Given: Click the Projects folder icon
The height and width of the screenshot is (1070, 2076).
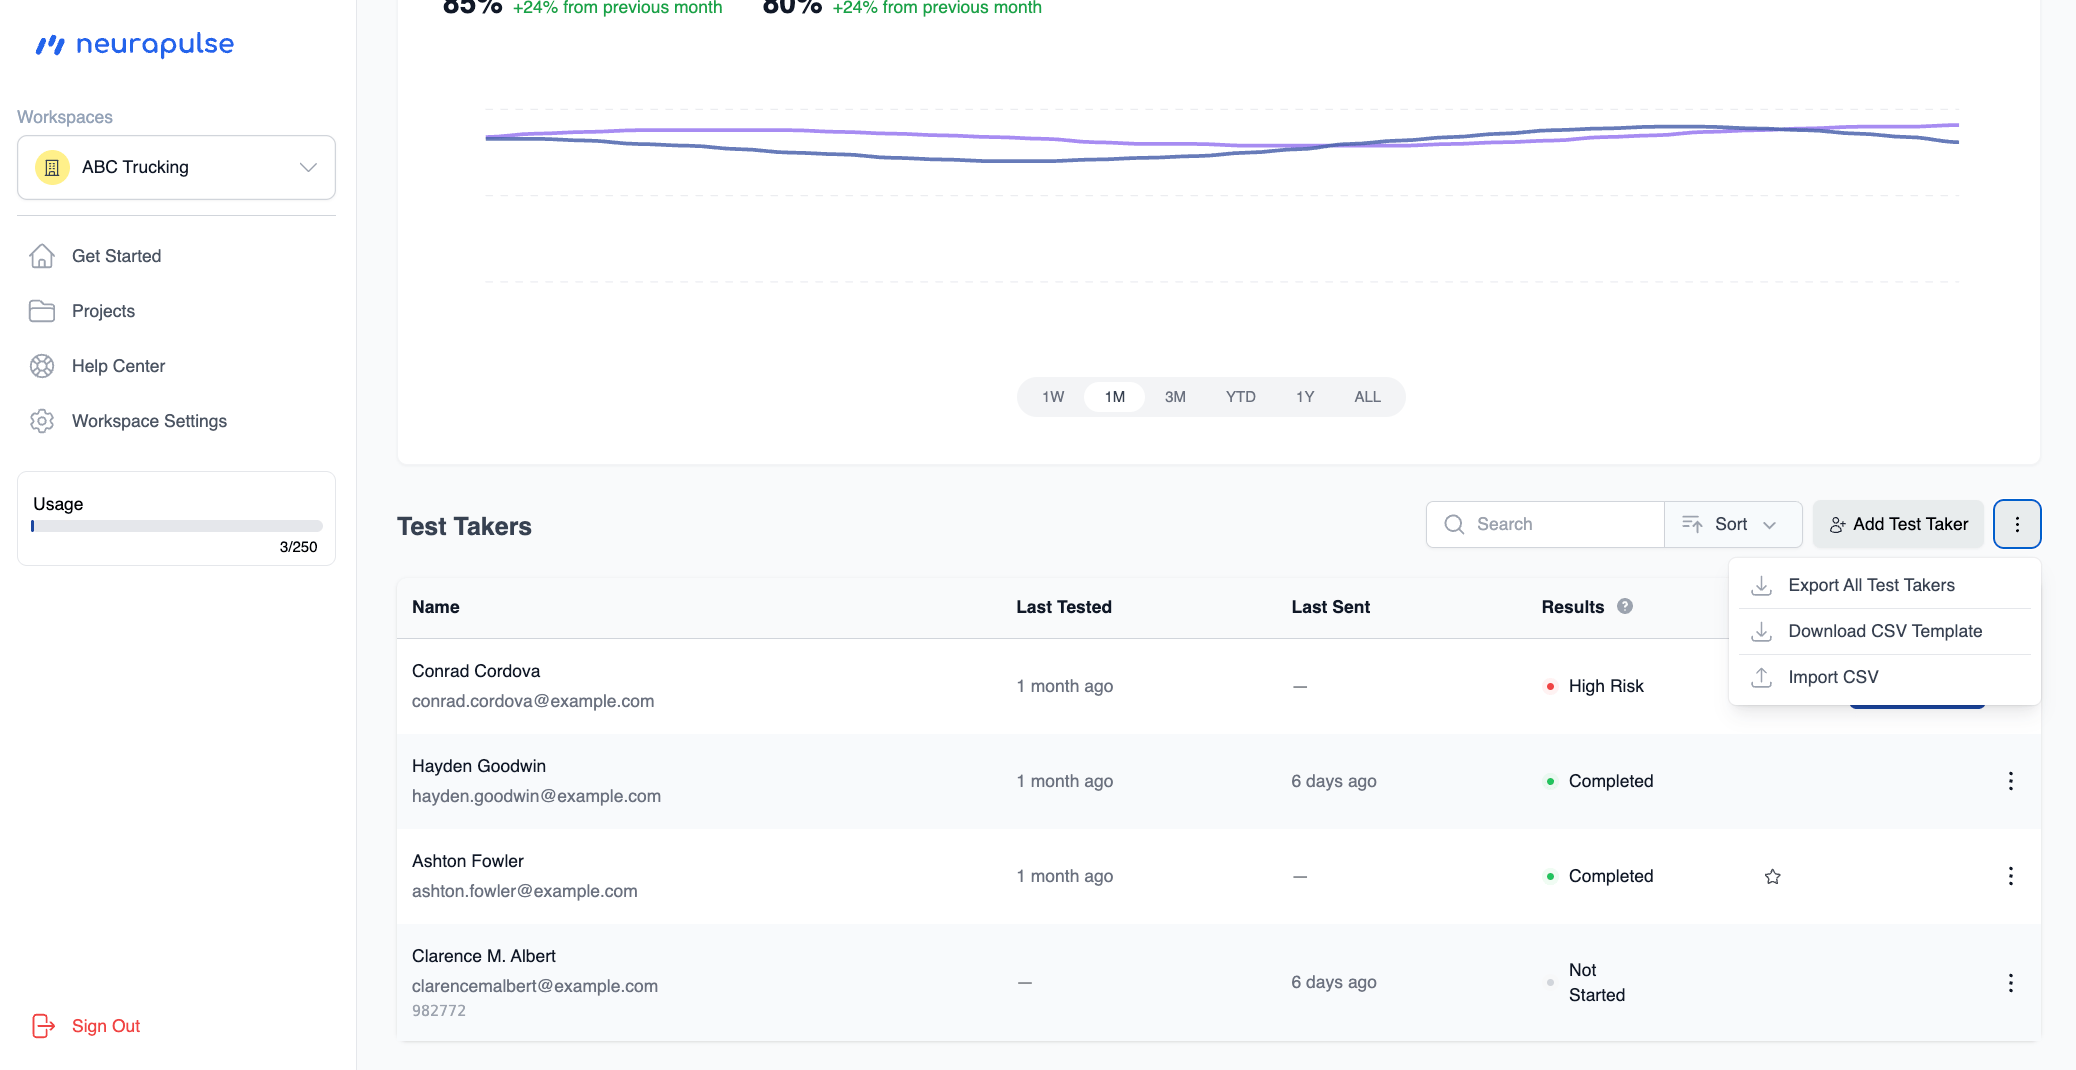Looking at the screenshot, I should pos(42,311).
